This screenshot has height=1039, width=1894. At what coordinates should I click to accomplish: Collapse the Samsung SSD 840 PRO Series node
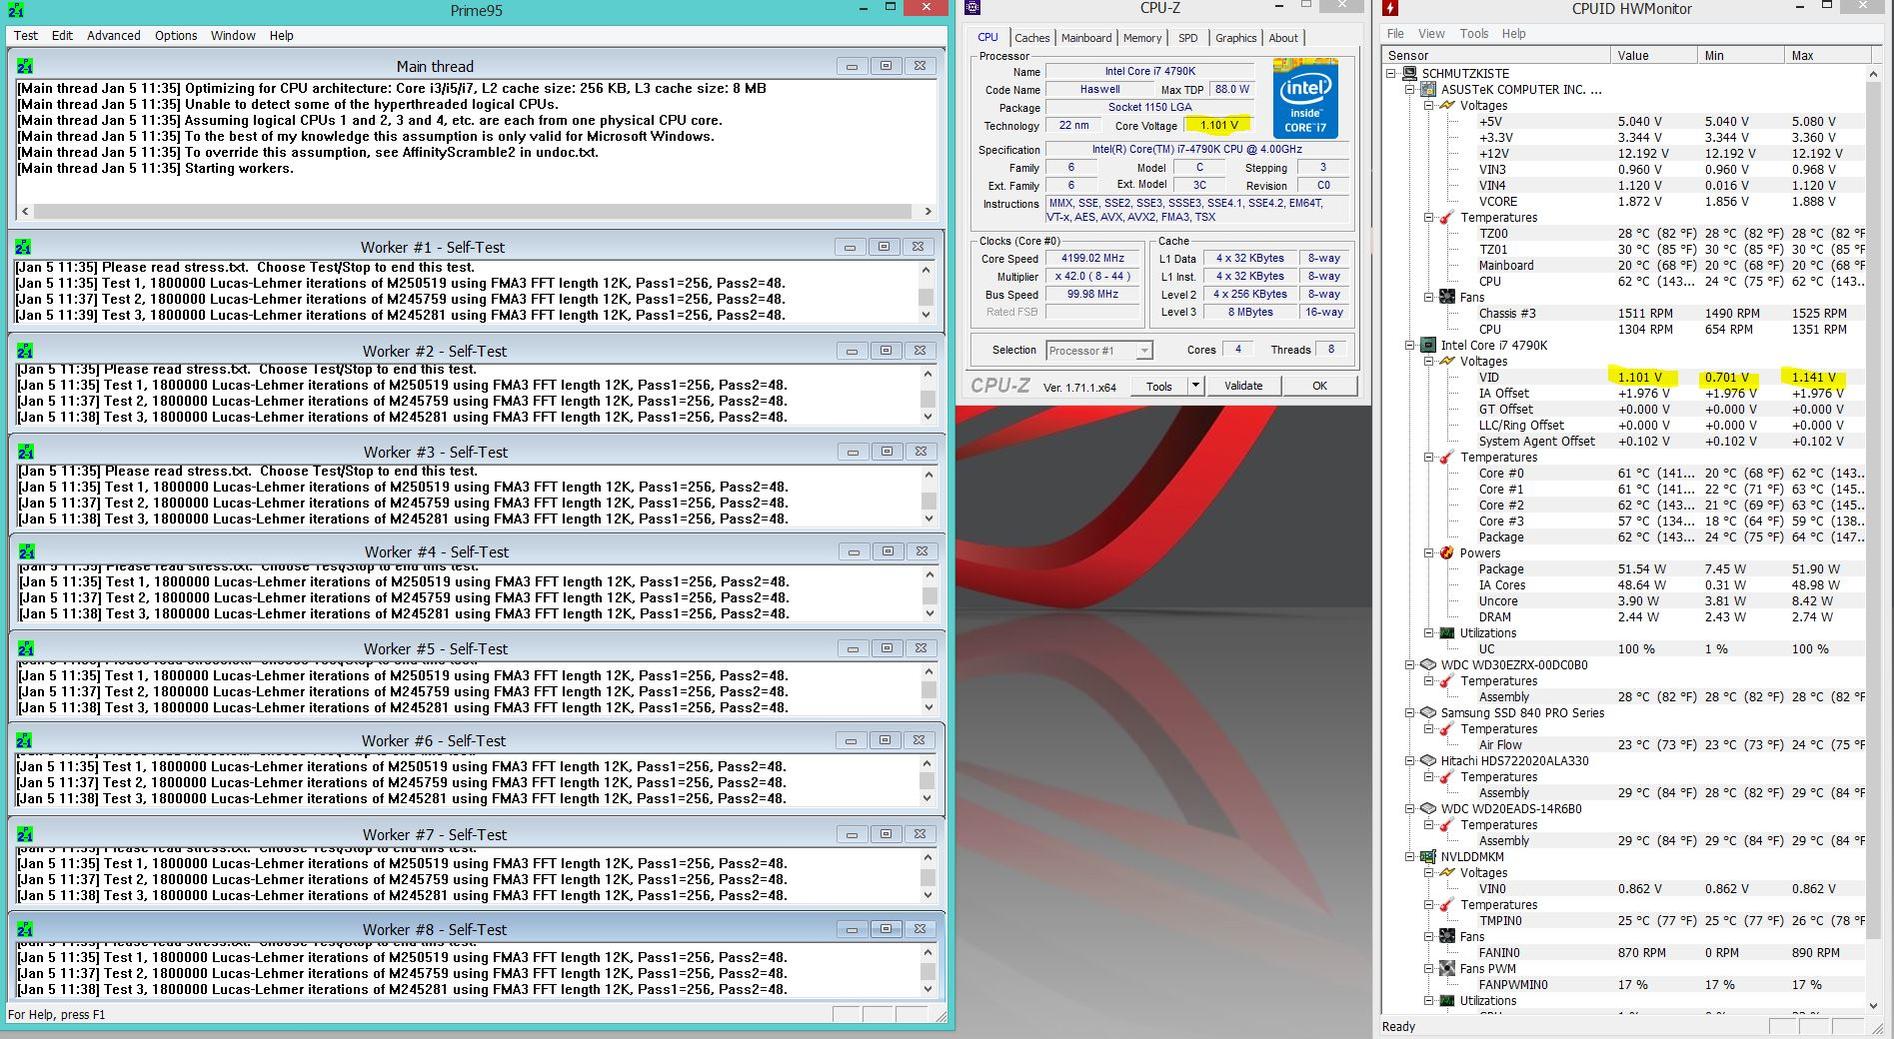coord(1410,713)
